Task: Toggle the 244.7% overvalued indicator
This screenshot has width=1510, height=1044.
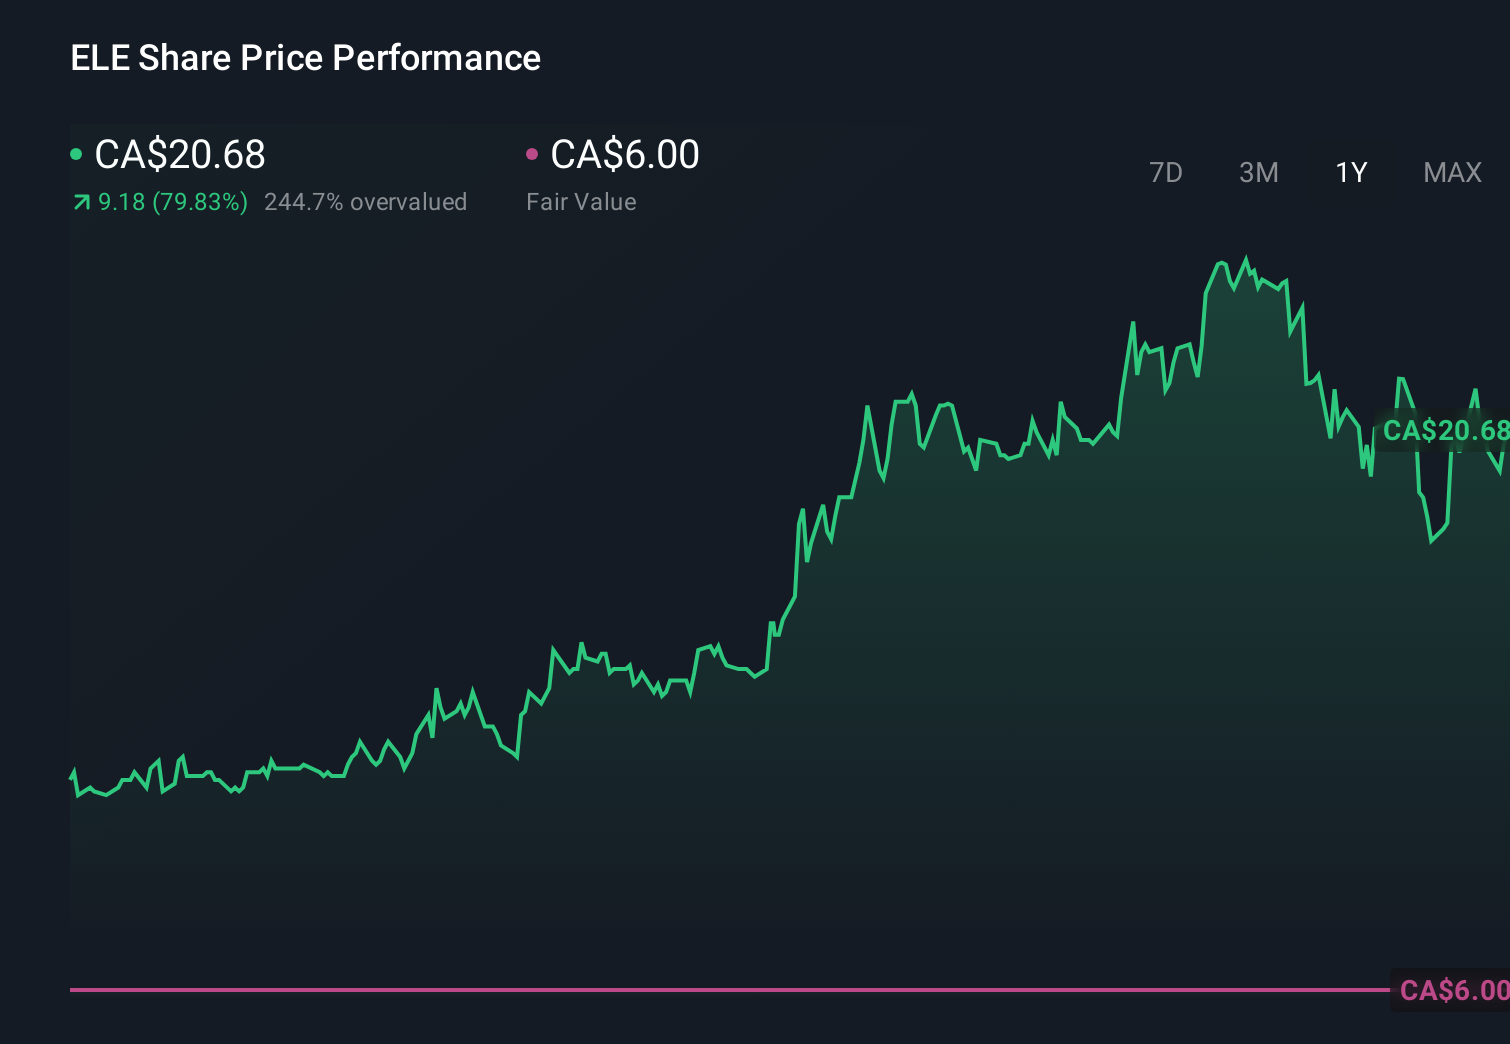Action: click(365, 201)
